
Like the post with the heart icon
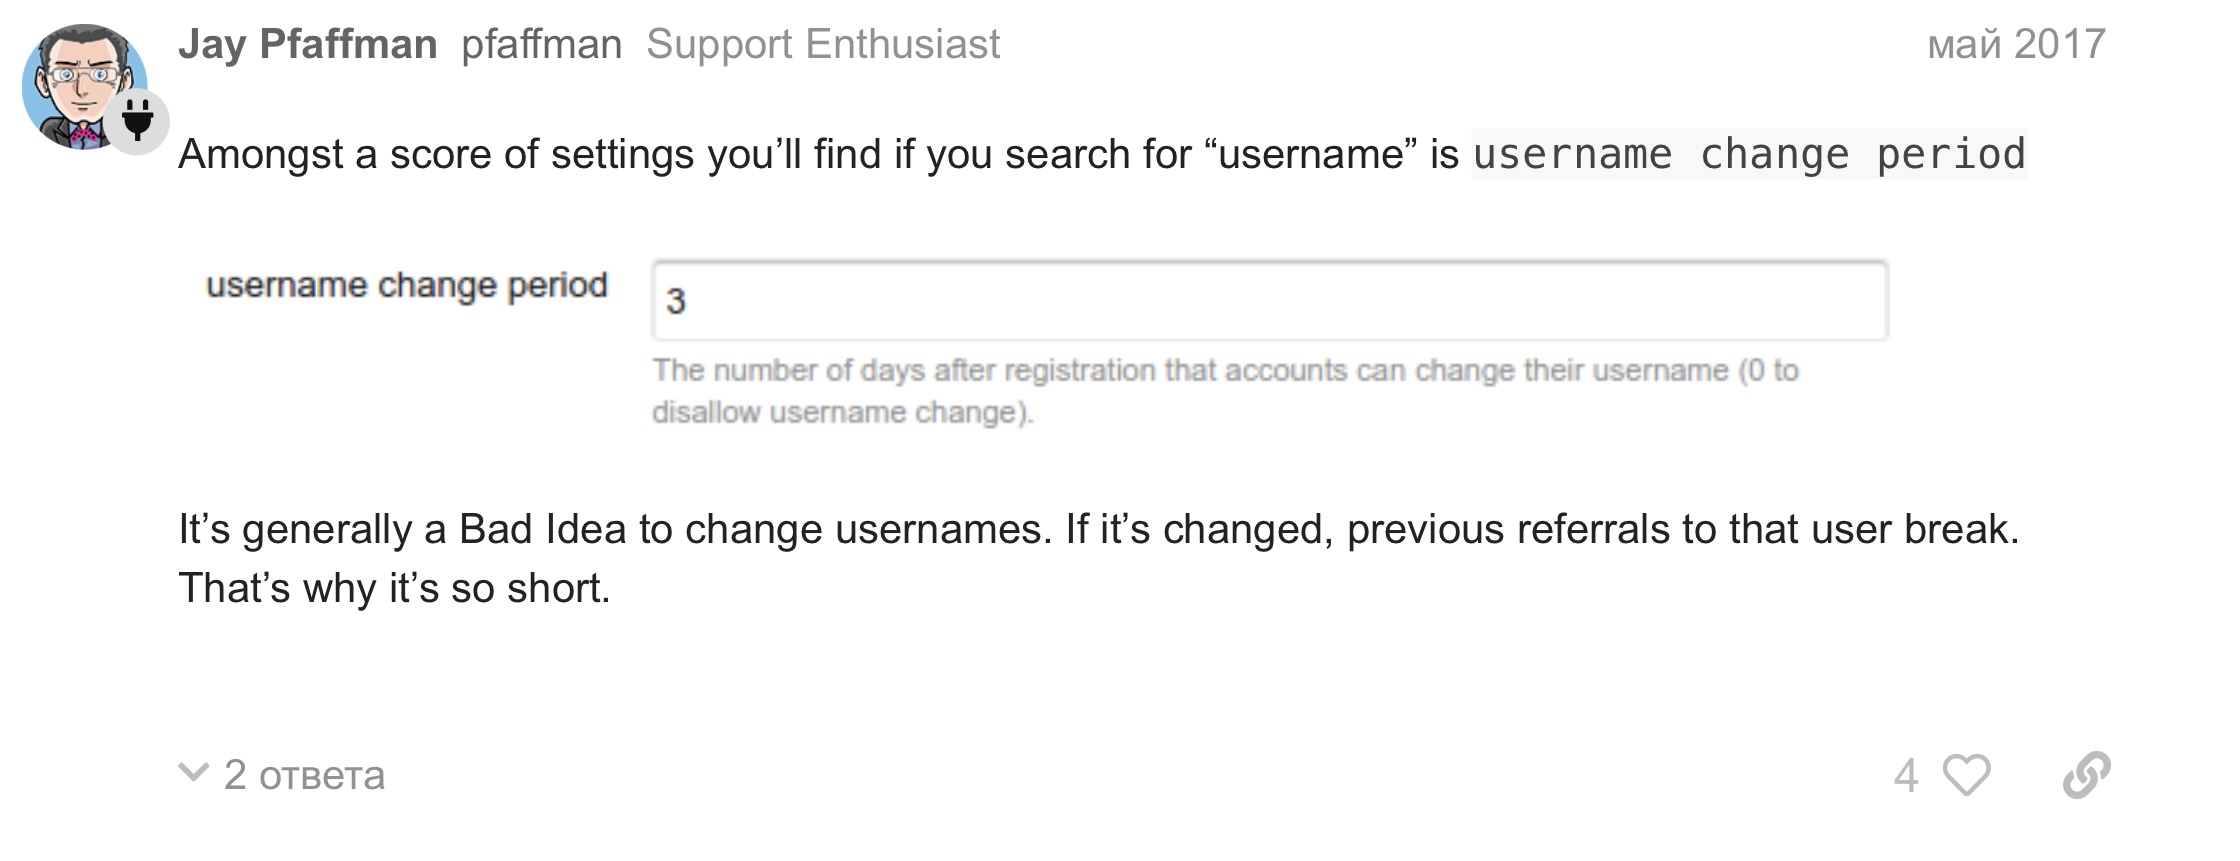coord(1966,776)
